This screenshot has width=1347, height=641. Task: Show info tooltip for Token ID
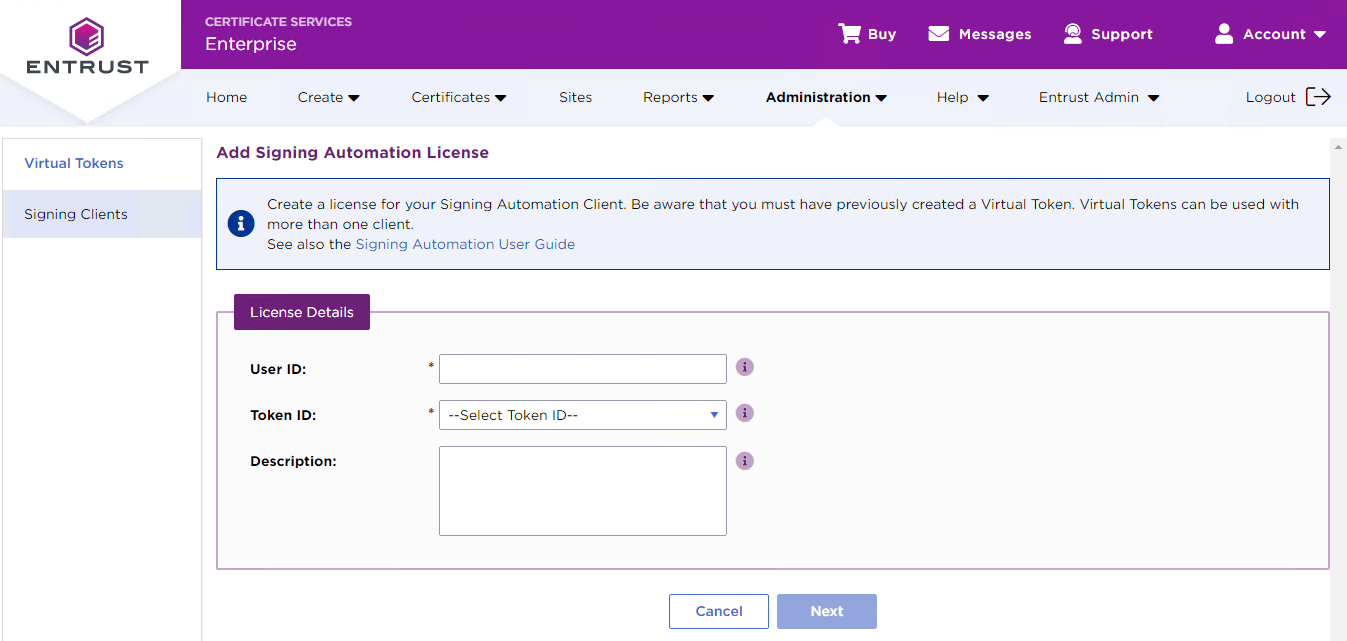745,413
